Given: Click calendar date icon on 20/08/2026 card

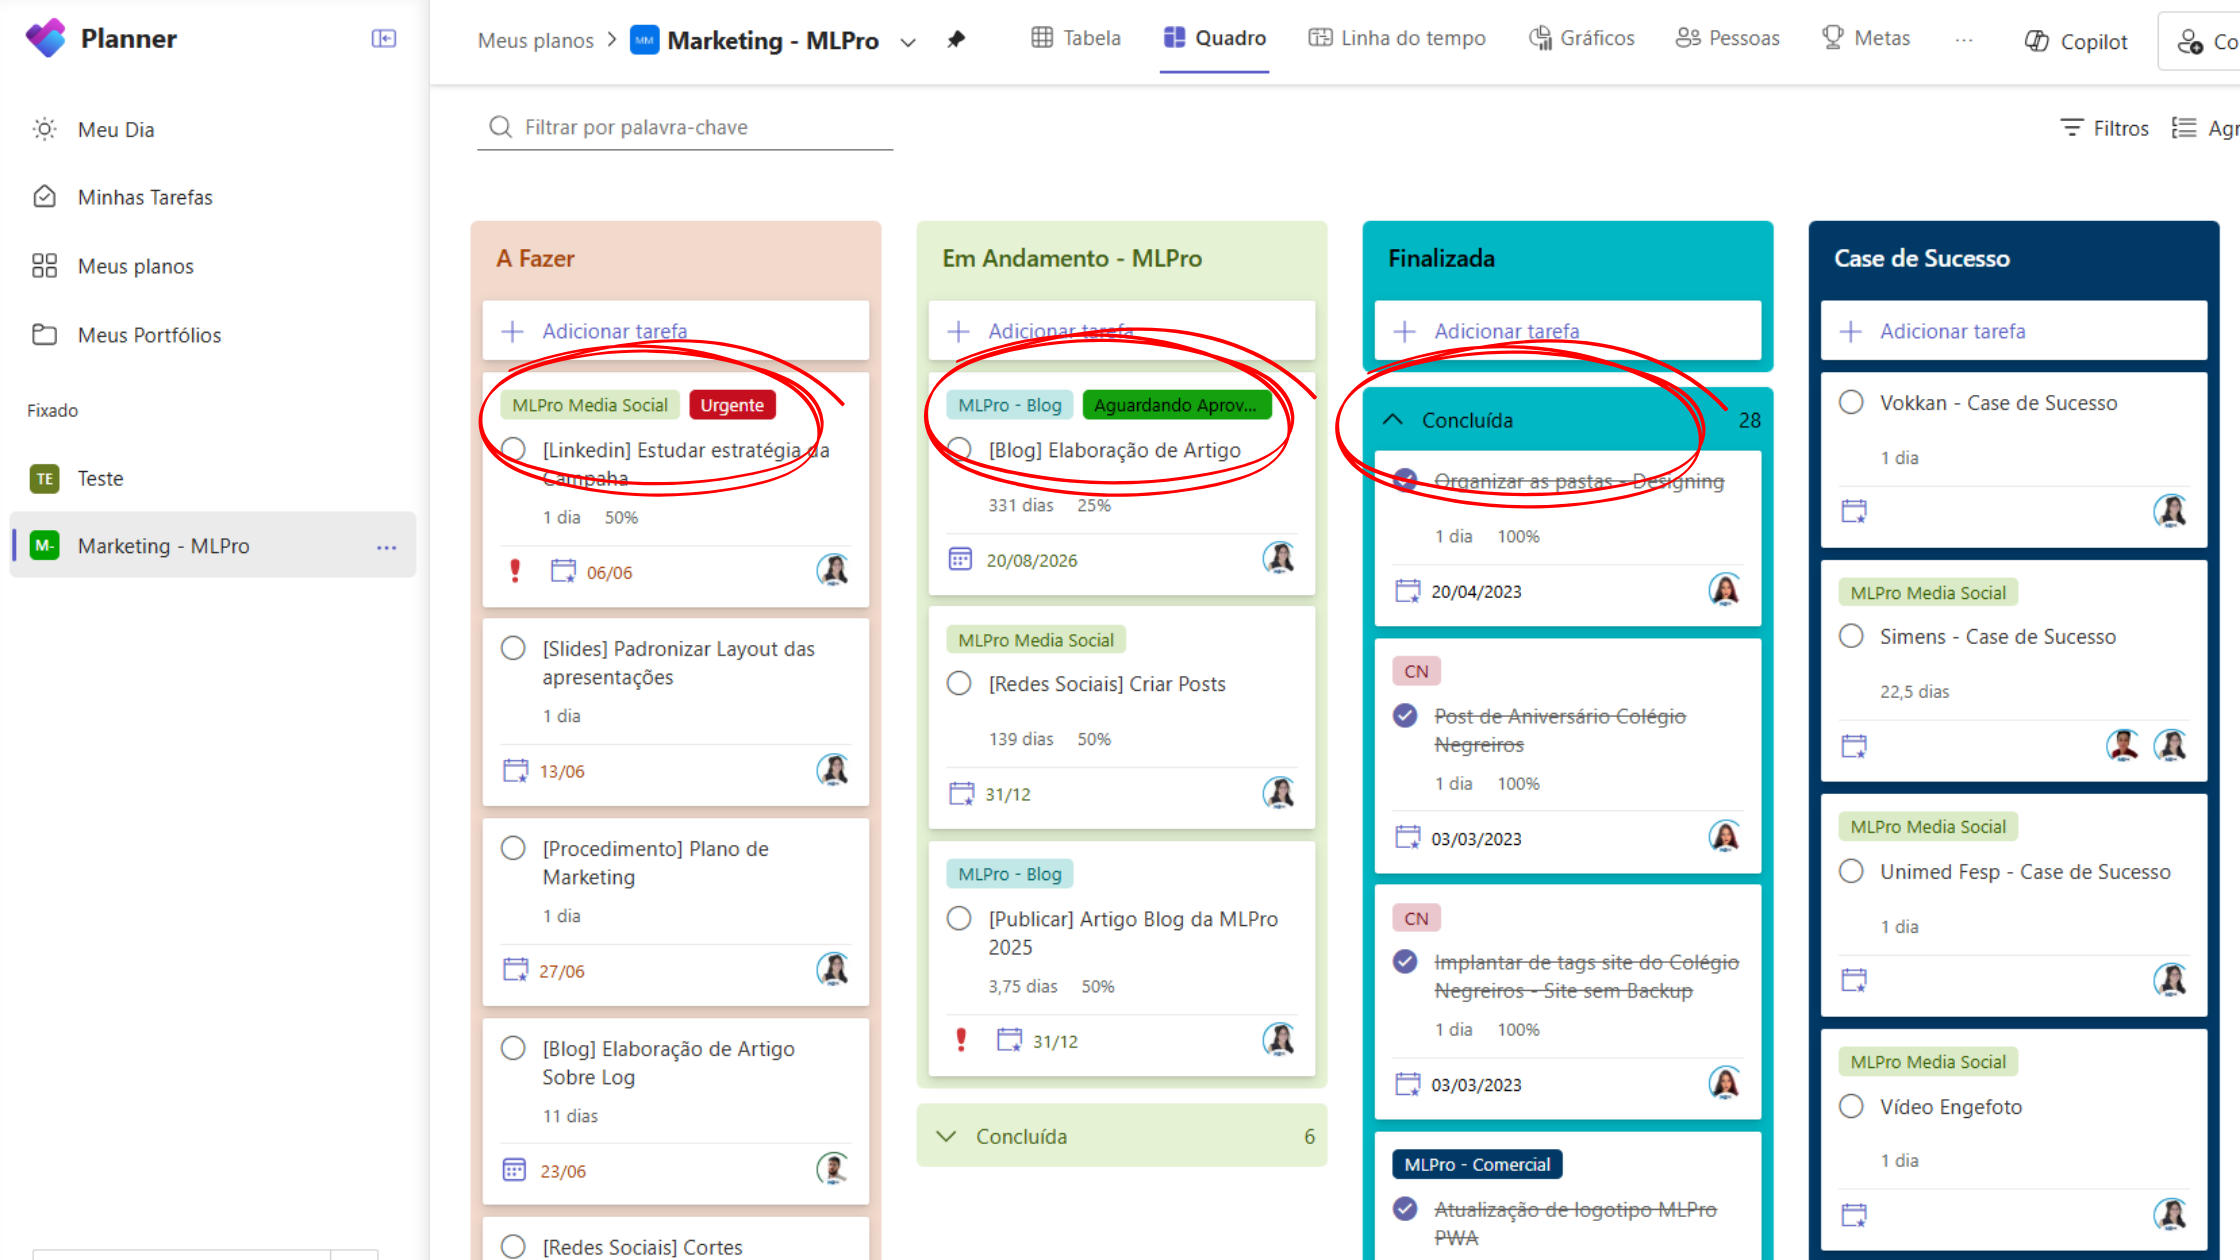Looking at the screenshot, I should [960, 560].
